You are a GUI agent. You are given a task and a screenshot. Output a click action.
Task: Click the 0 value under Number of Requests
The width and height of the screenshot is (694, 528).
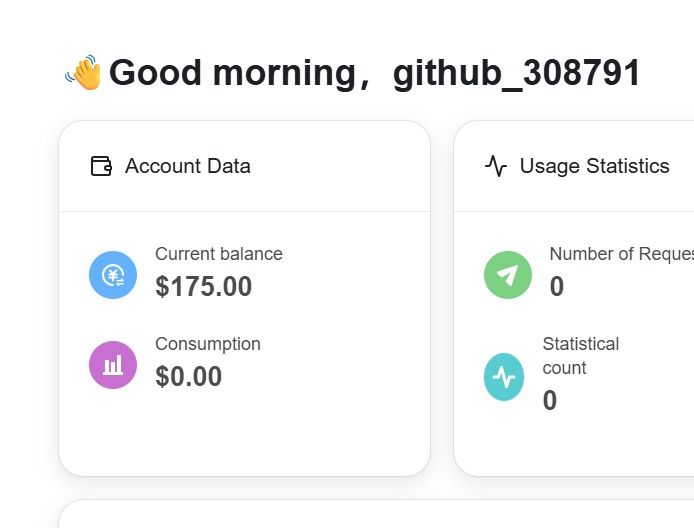557,286
